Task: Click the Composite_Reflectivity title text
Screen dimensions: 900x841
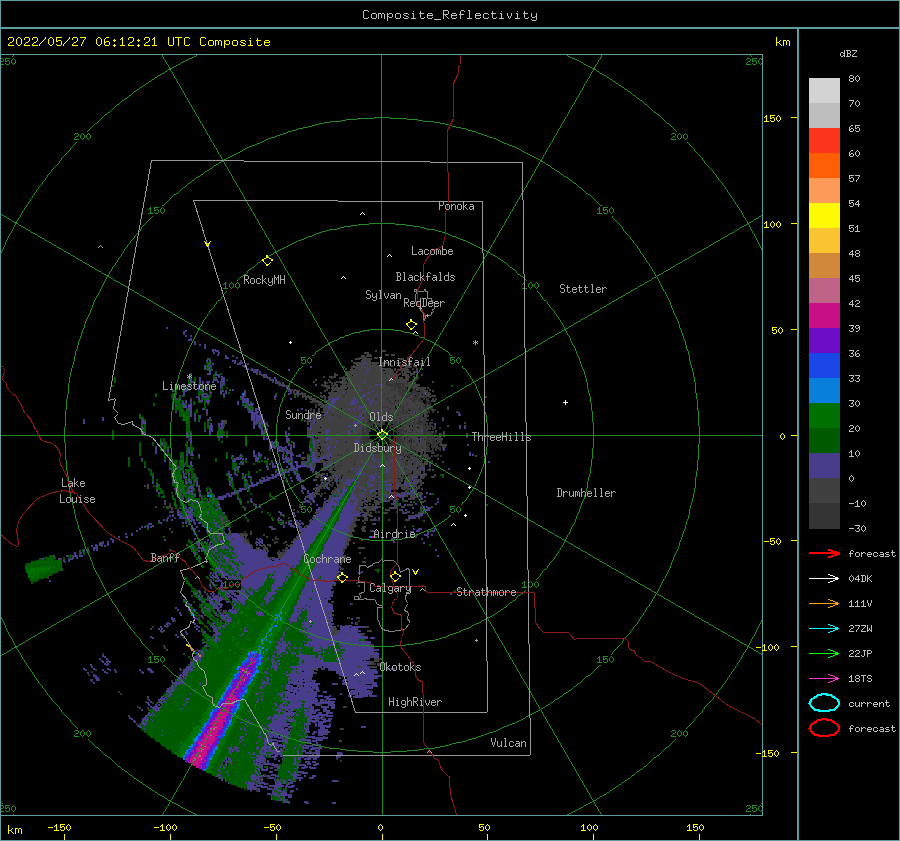Action: point(450,15)
